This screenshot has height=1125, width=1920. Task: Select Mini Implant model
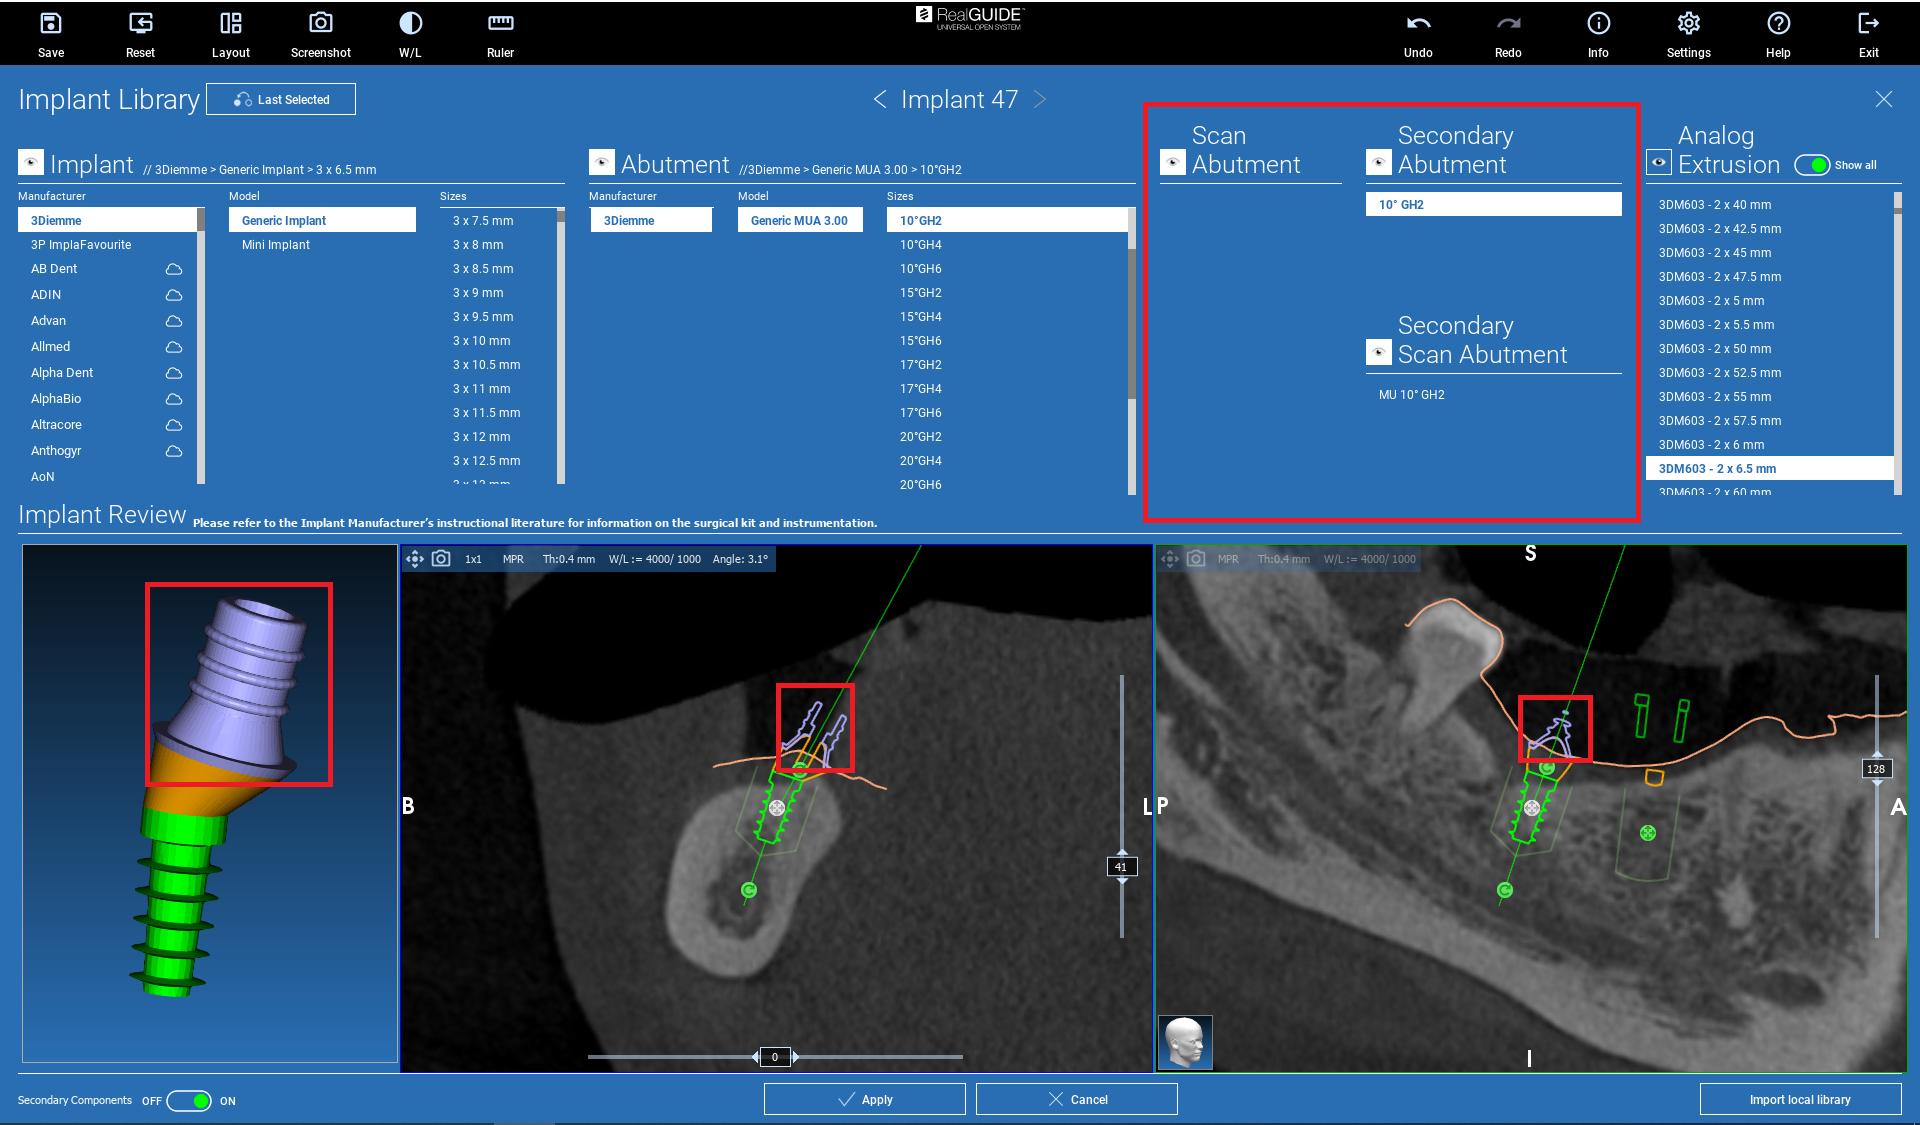(x=276, y=245)
